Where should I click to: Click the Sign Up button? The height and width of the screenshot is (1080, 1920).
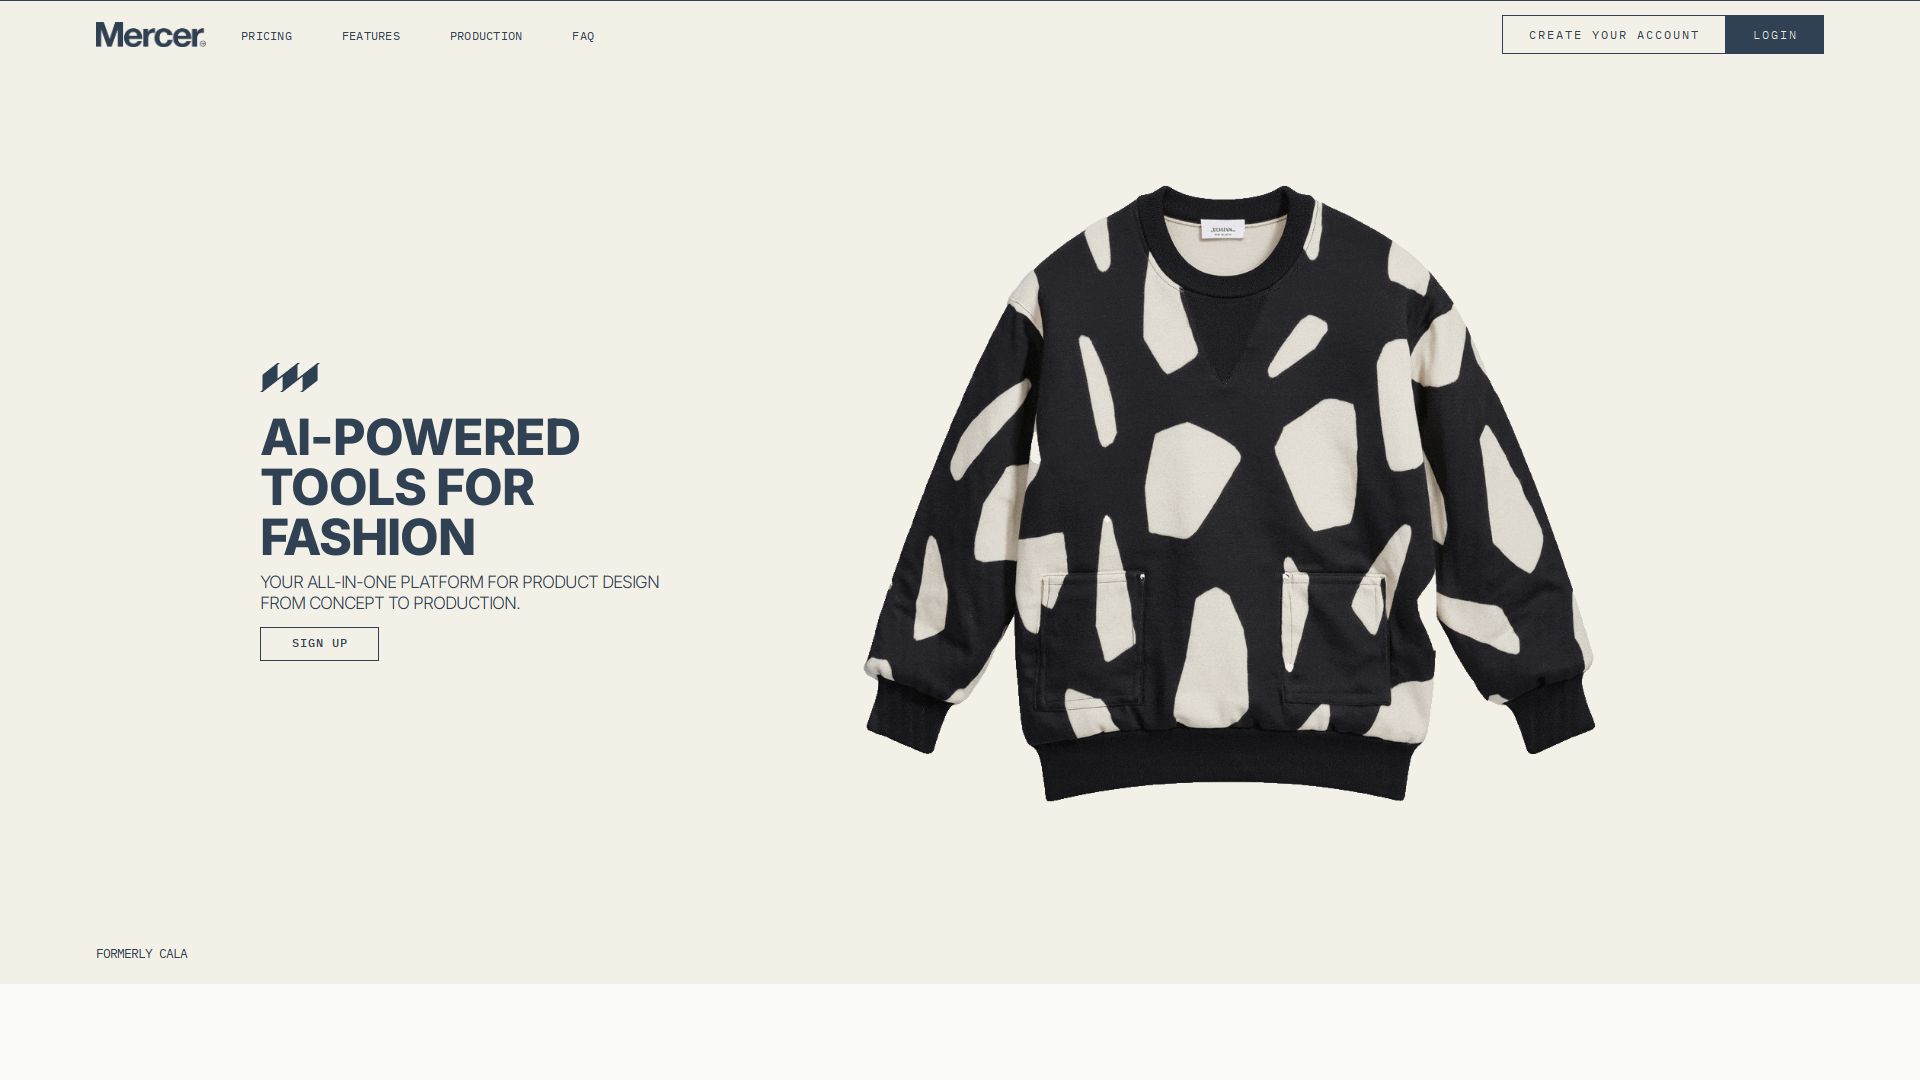(x=319, y=644)
